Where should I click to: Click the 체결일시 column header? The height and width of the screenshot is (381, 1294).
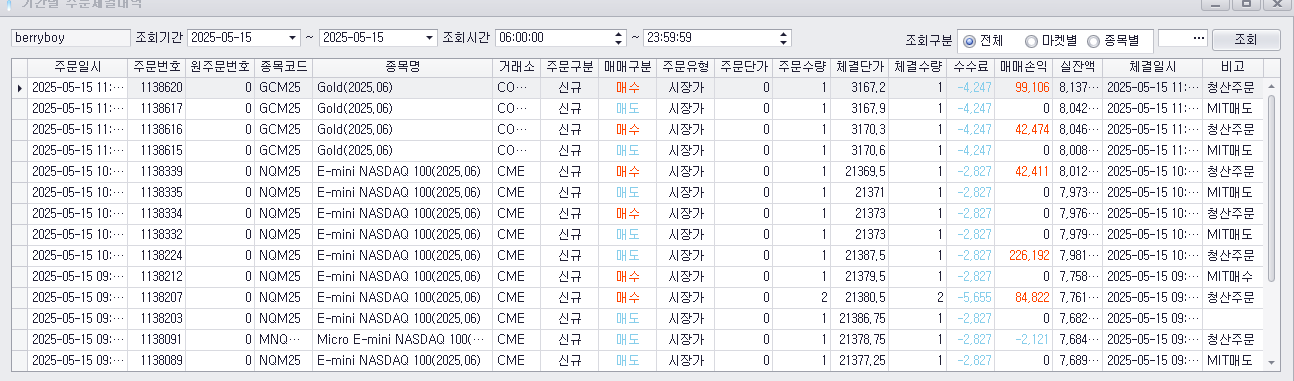(x=1153, y=67)
